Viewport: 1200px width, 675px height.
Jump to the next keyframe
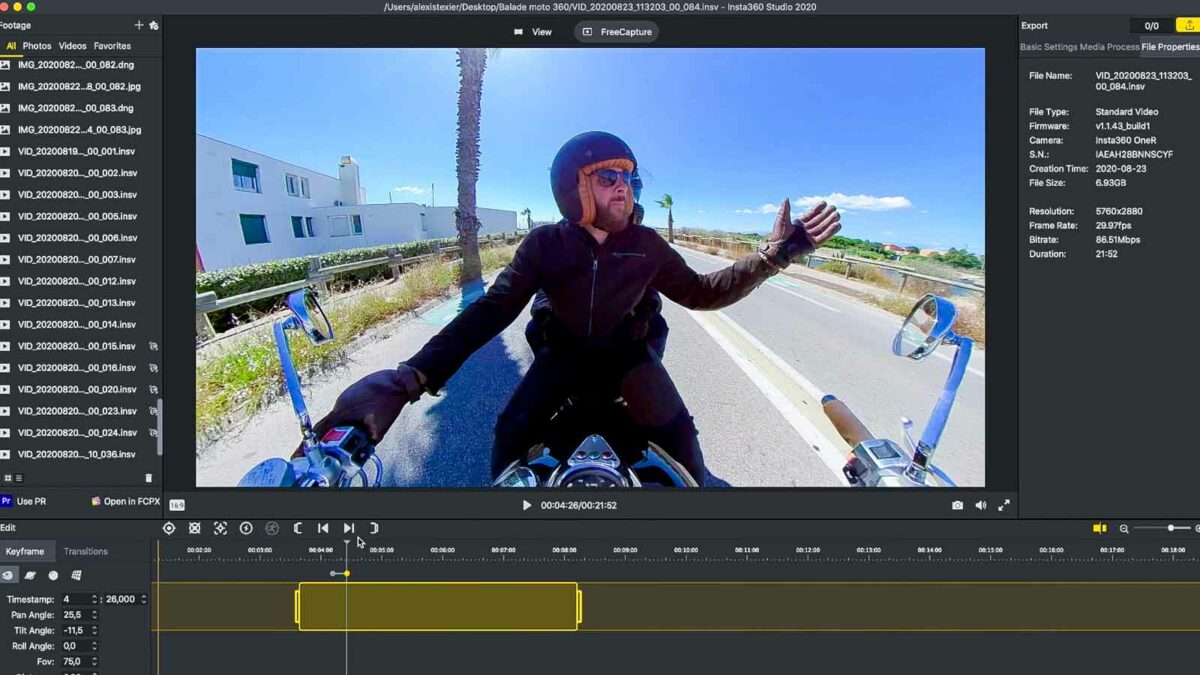348,527
